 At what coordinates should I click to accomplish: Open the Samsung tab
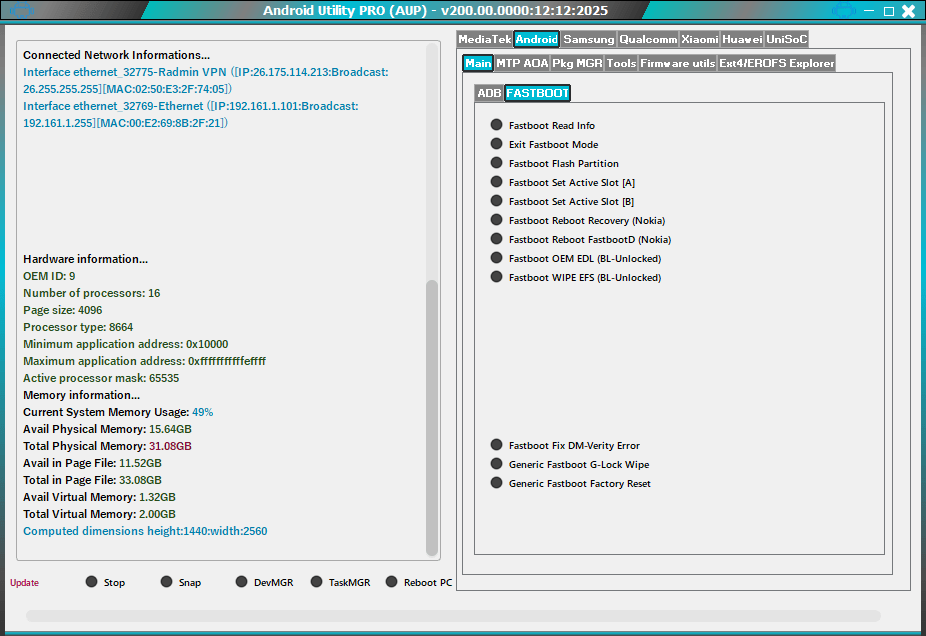[588, 39]
